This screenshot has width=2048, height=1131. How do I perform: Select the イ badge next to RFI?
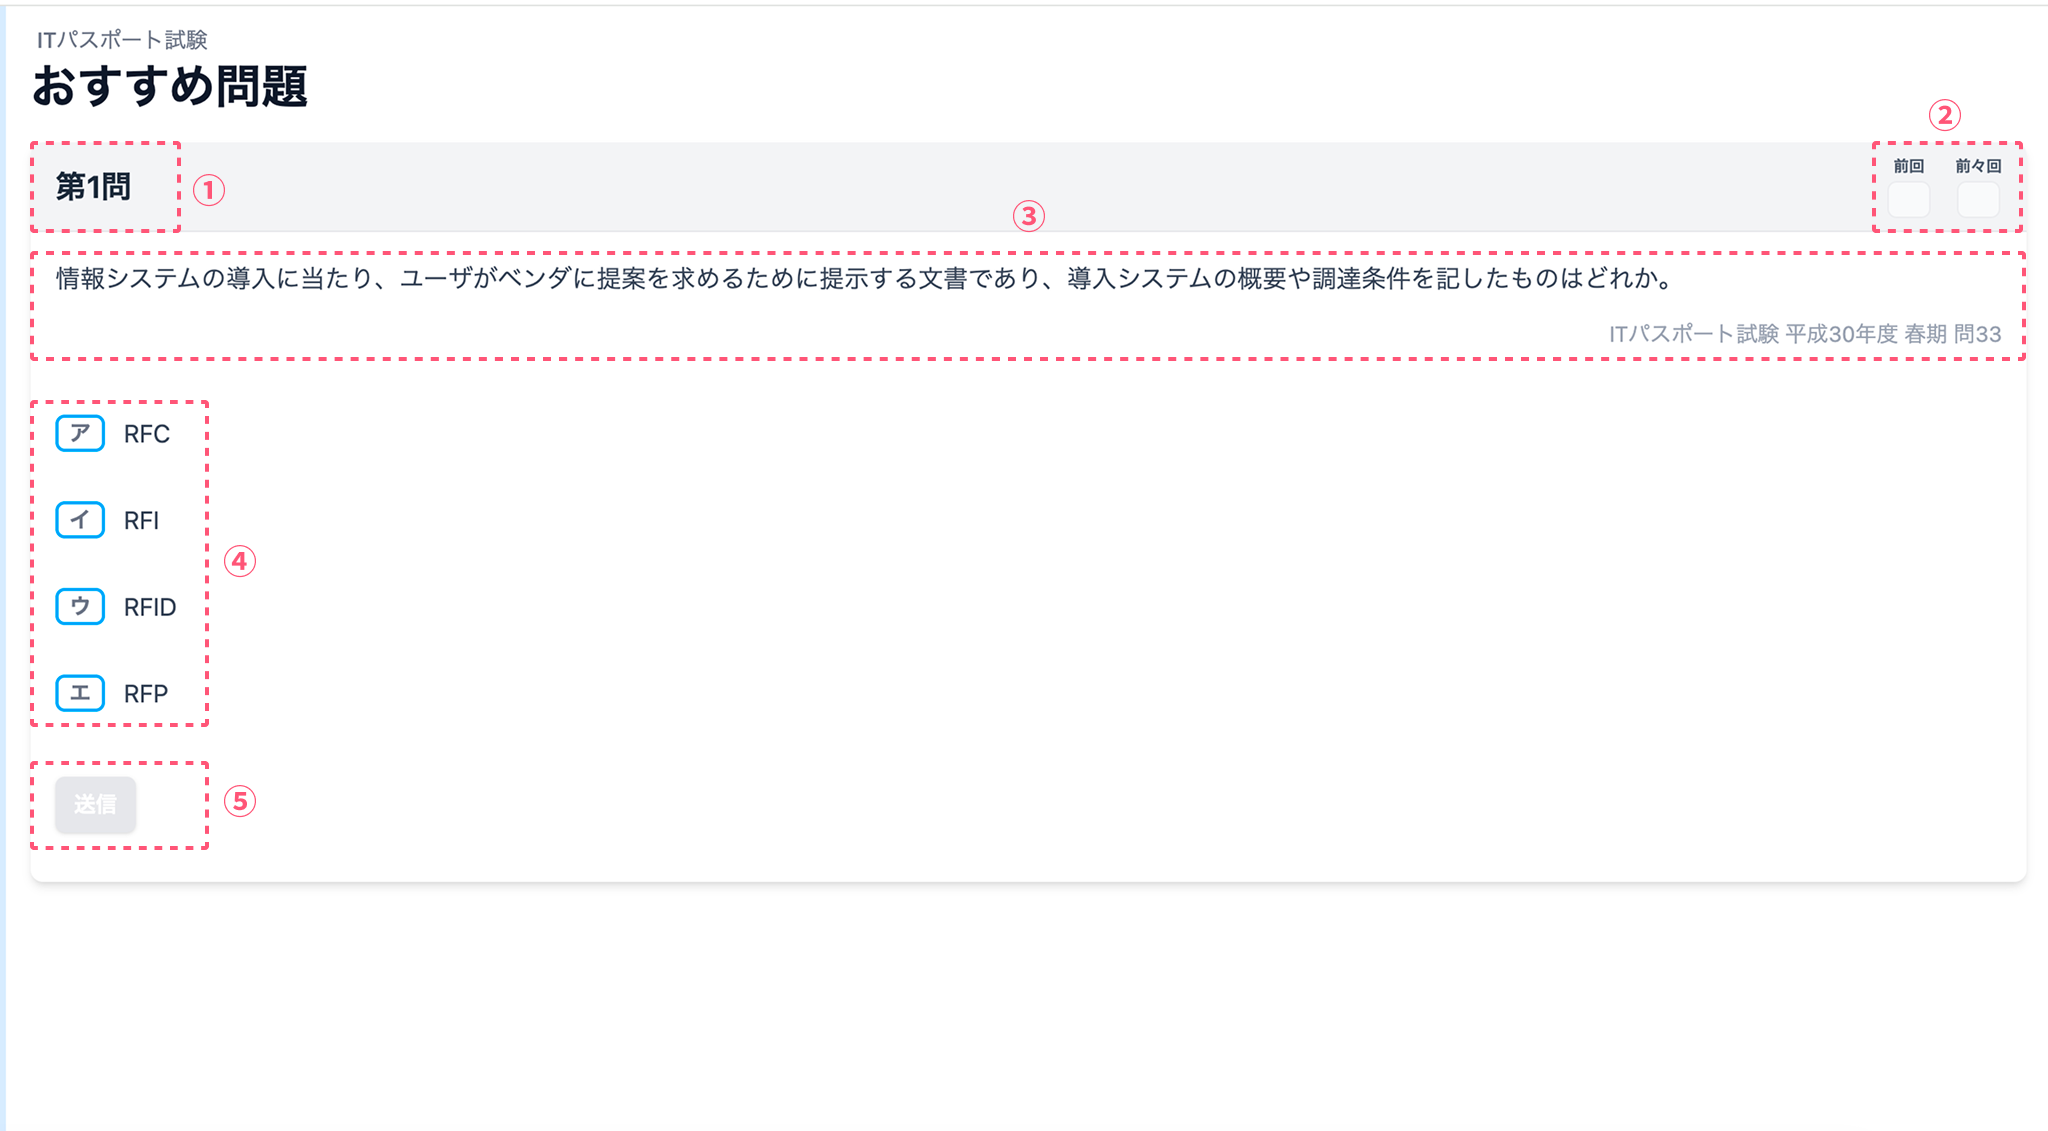[x=79, y=520]
